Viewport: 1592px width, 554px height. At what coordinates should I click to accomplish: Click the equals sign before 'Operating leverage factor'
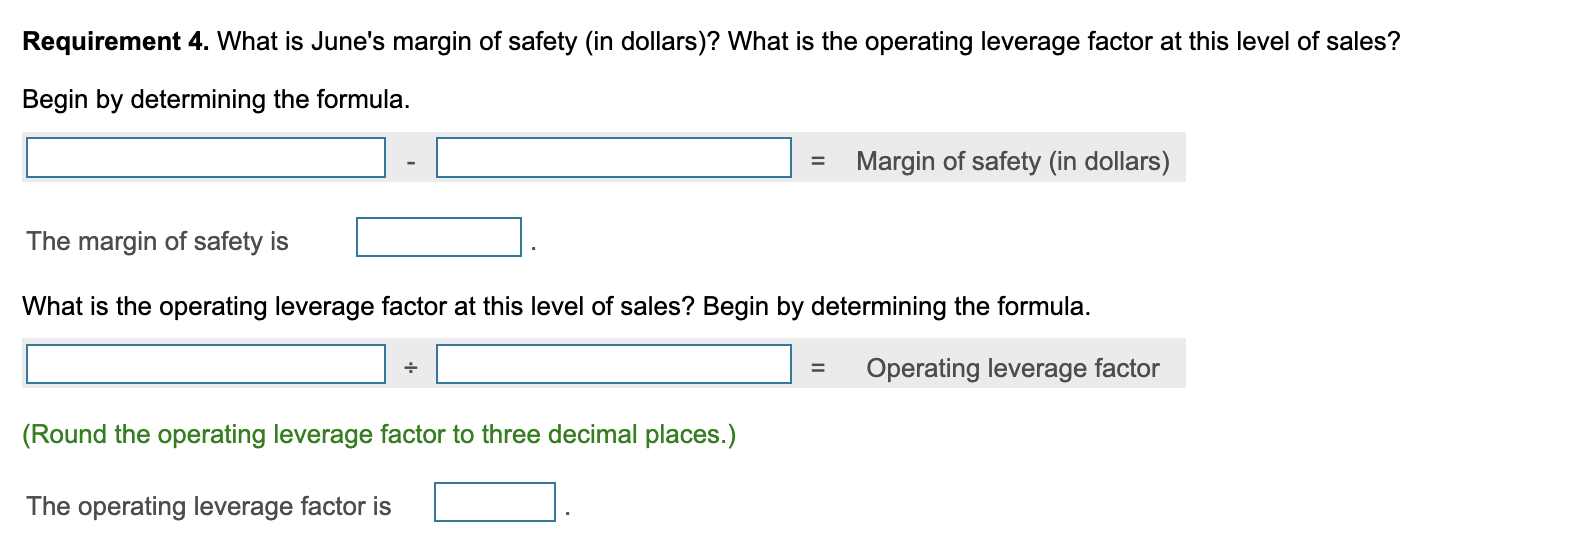(818, 368)
